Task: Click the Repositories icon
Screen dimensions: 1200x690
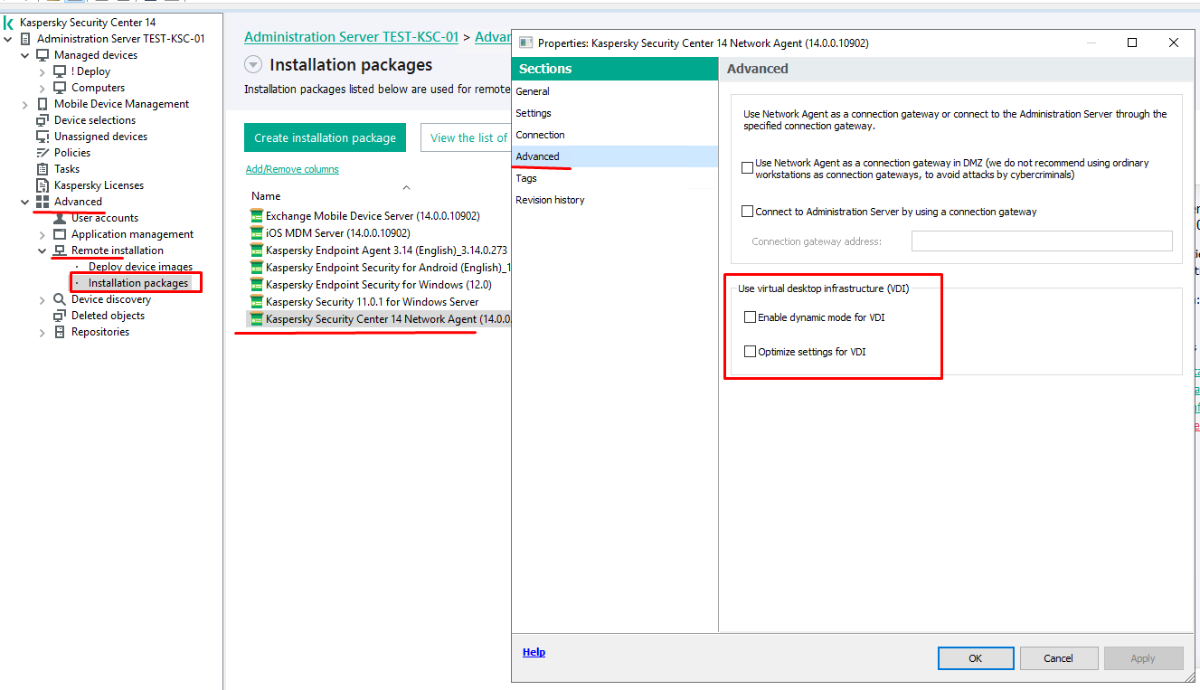Action: click(60, 332)
